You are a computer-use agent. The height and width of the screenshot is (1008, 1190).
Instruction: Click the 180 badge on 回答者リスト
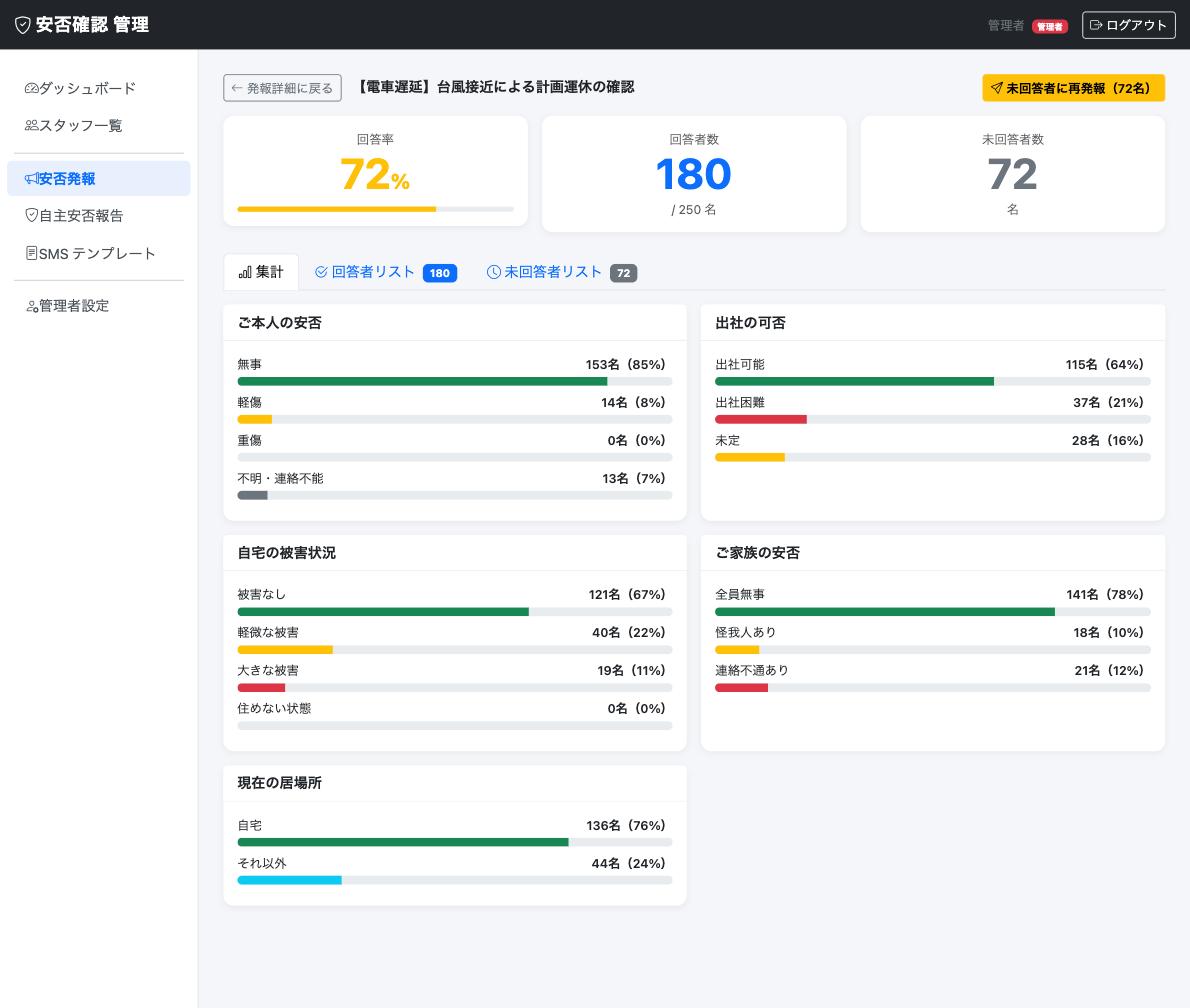440,273
